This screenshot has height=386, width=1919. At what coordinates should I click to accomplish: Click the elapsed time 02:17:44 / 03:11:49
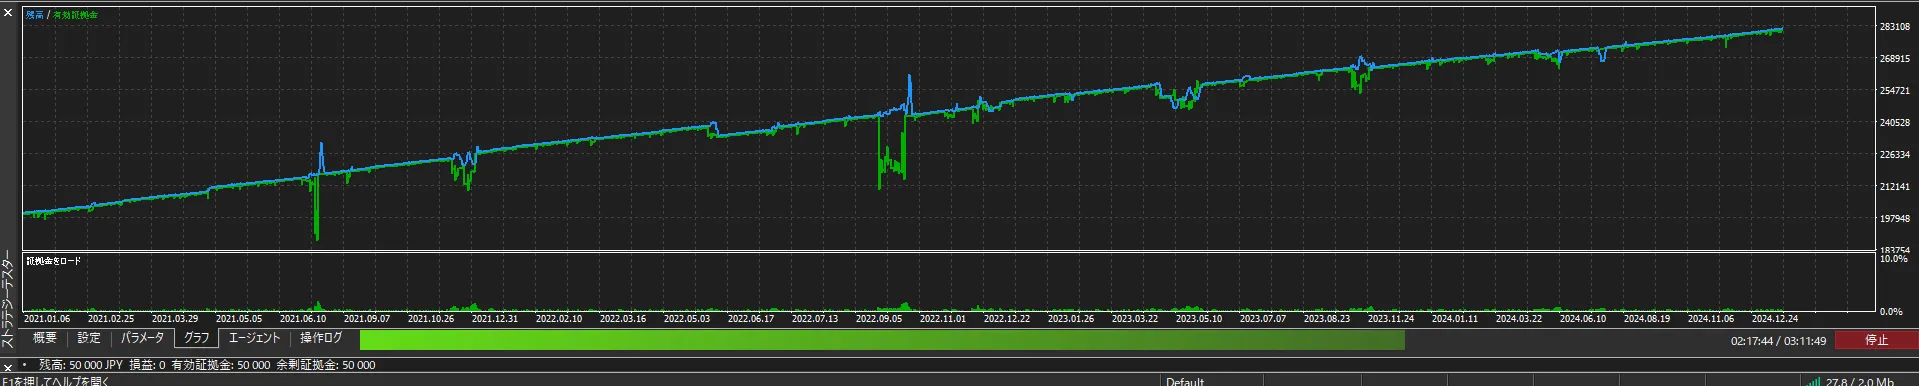(1778, 341)
